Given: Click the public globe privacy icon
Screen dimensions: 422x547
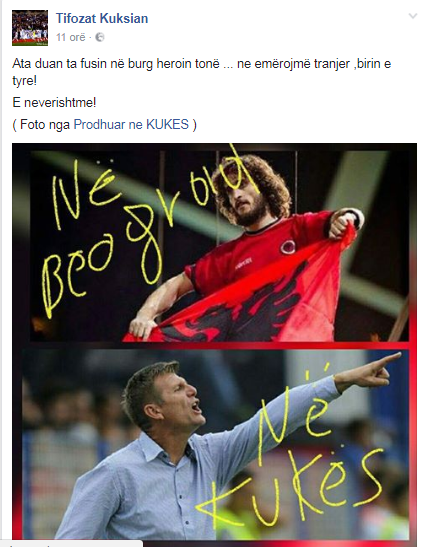Looking at the screenshot, I should [100, 37].
